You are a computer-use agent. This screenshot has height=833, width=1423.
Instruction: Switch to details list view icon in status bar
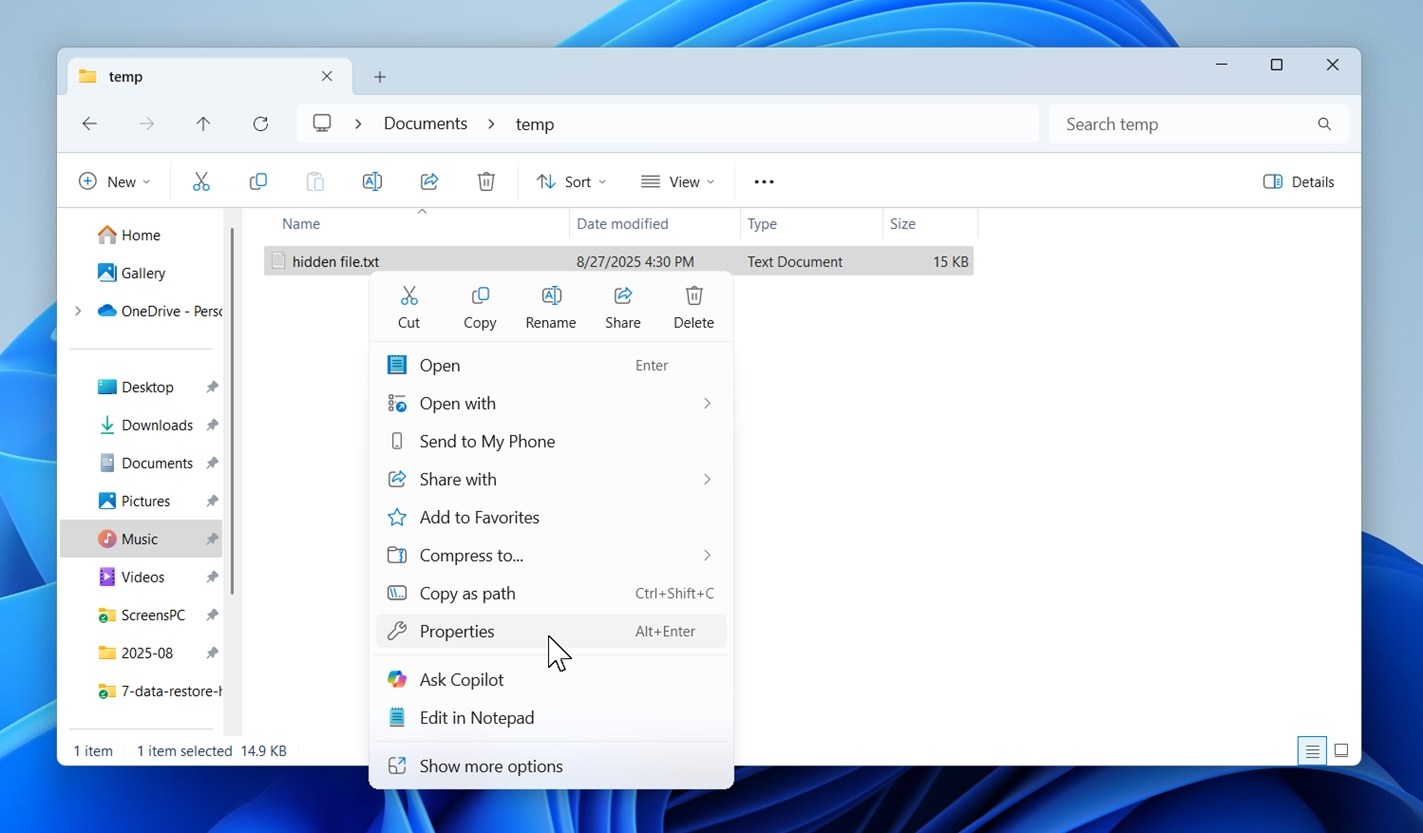1312,751
